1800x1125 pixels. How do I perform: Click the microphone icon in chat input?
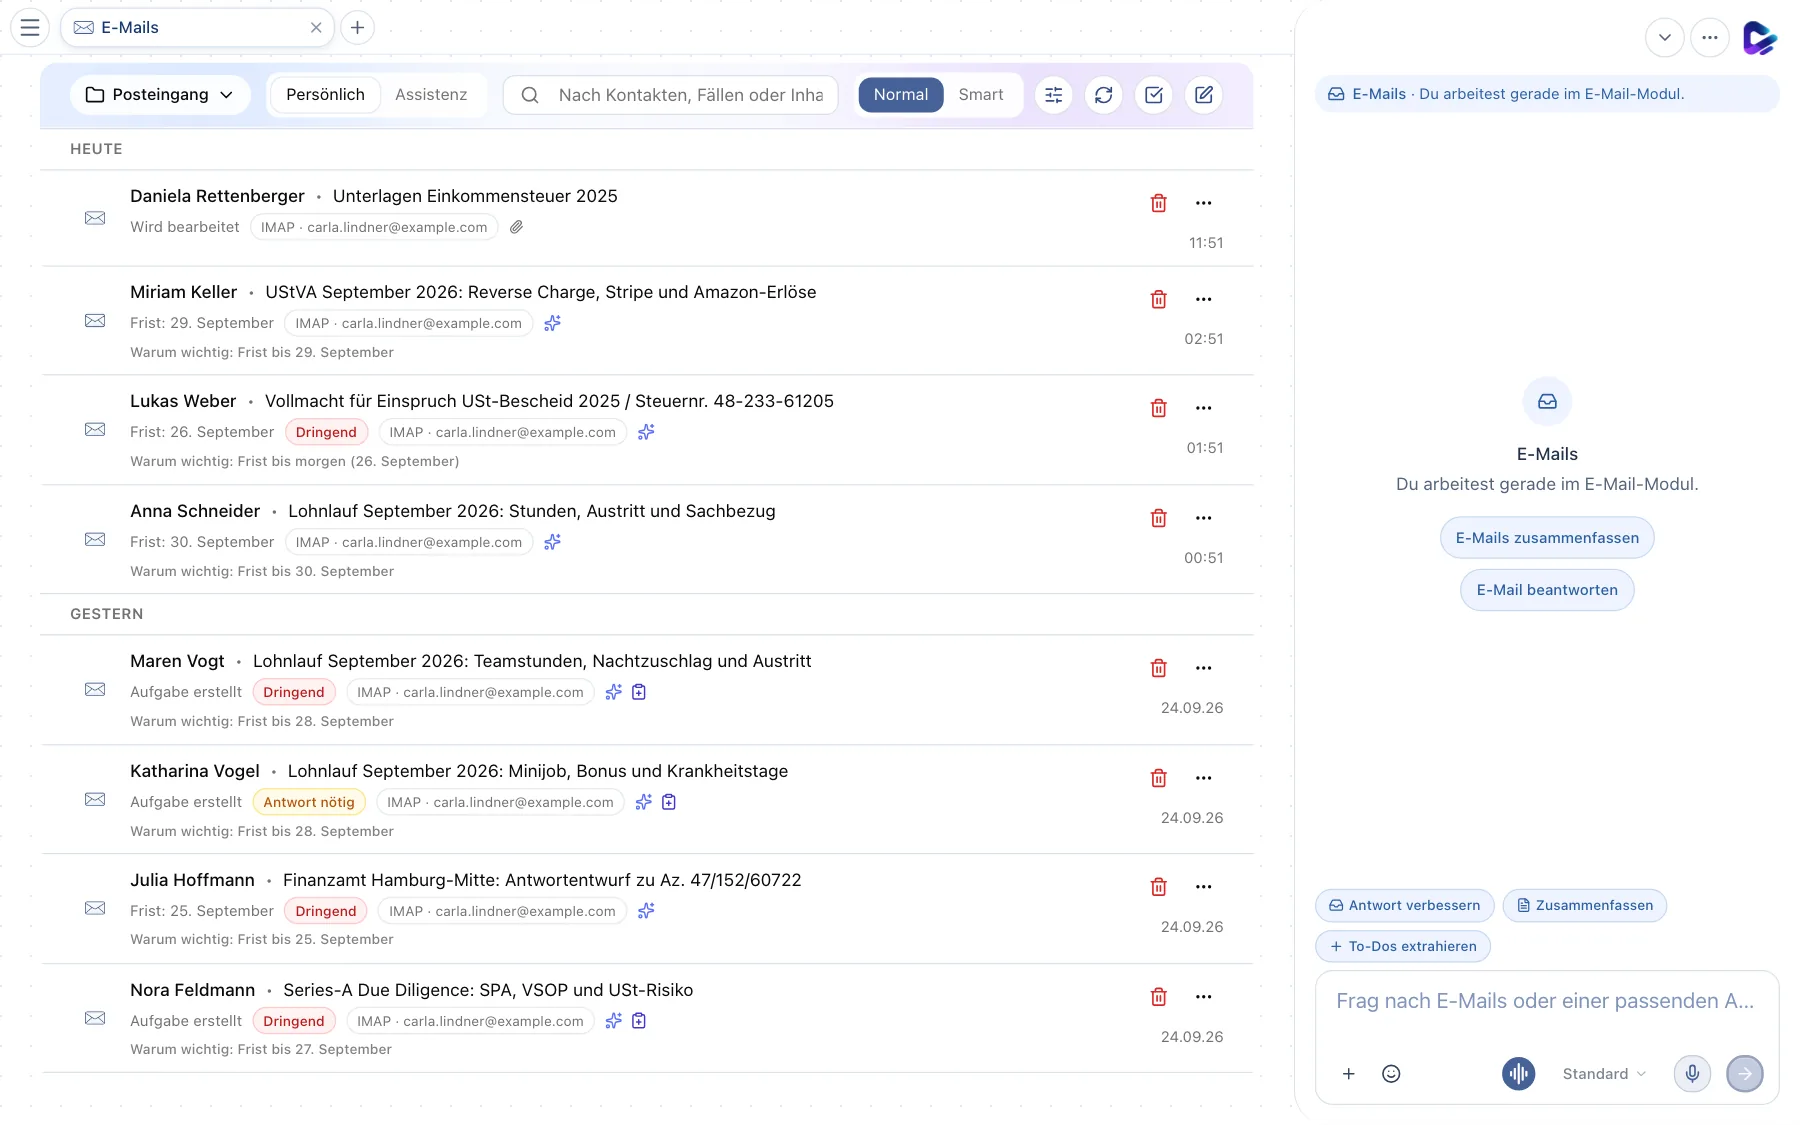coord(1692,1073)
